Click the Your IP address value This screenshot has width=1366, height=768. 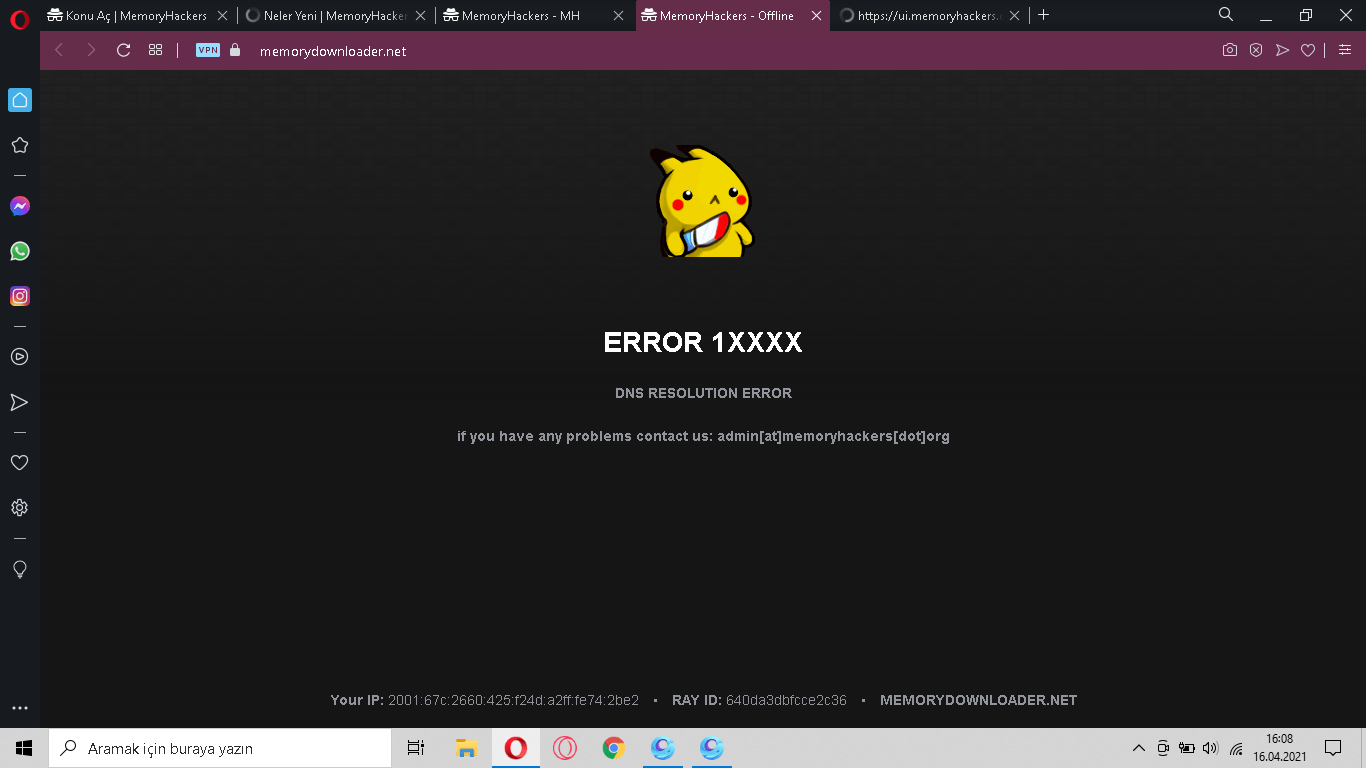point(513,700)
